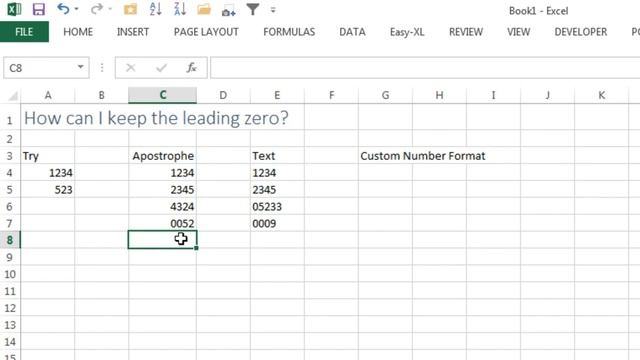Image resolution: width=640 pixels, height=360 pixels.
Task: Select row 8 header
Action: point(10,240)
